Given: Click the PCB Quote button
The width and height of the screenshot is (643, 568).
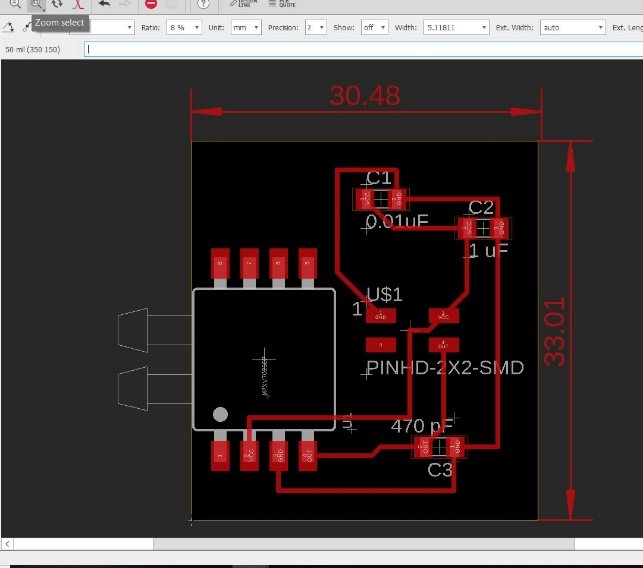Looking at the screenshot, I should [x=282, y=4].
